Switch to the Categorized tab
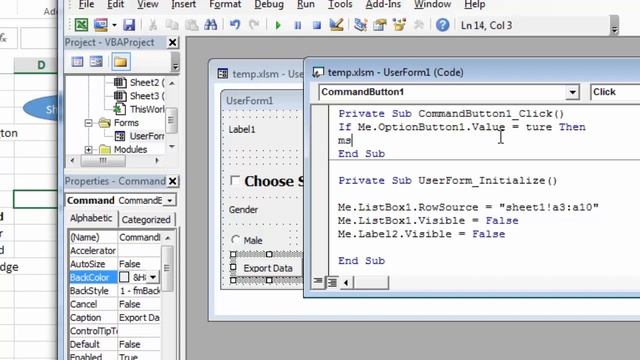Image resolution: width=640 pixels, height=360 pixels. point(146,220)
